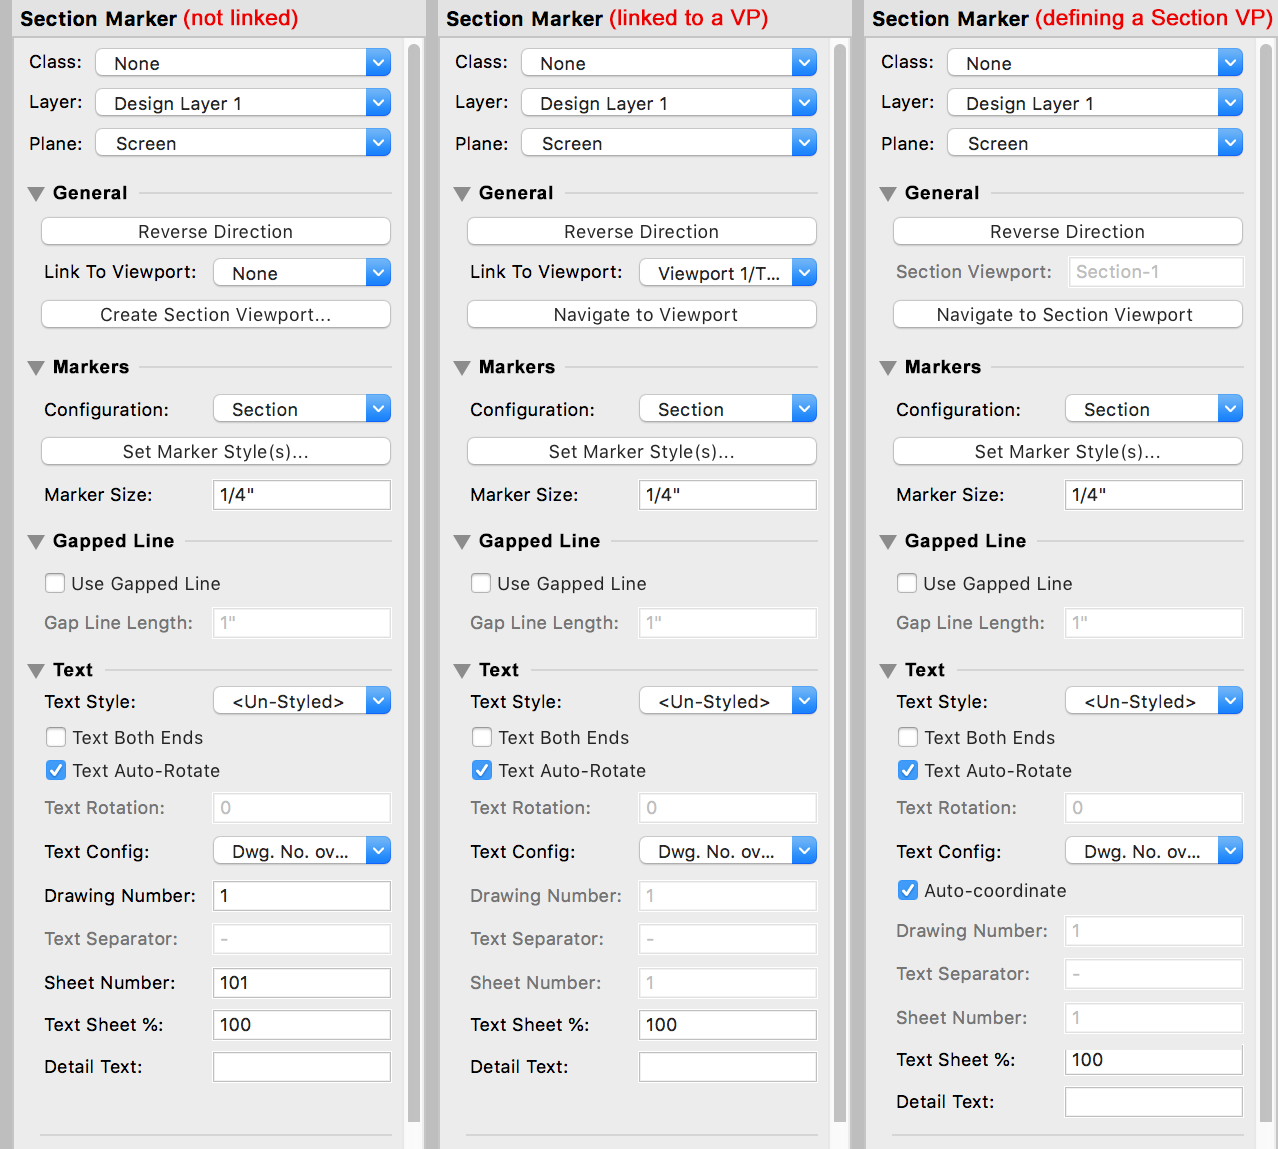Open the Link To Viewport dropdown showing Viewport 1
Image resolution: width=1278 pixels, height=1149 pixels.
727,273
